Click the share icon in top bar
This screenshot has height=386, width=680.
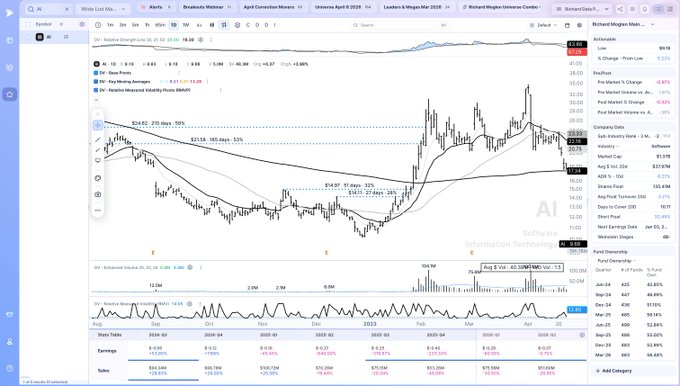click(x=620, y=9)
